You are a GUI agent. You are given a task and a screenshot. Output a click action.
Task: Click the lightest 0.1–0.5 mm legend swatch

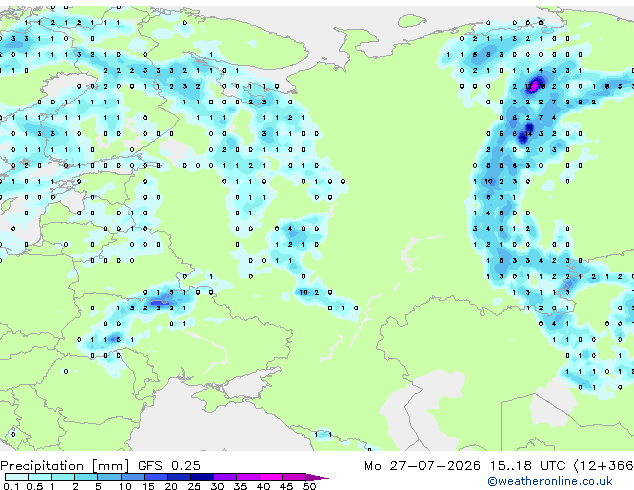pos(17,477)
